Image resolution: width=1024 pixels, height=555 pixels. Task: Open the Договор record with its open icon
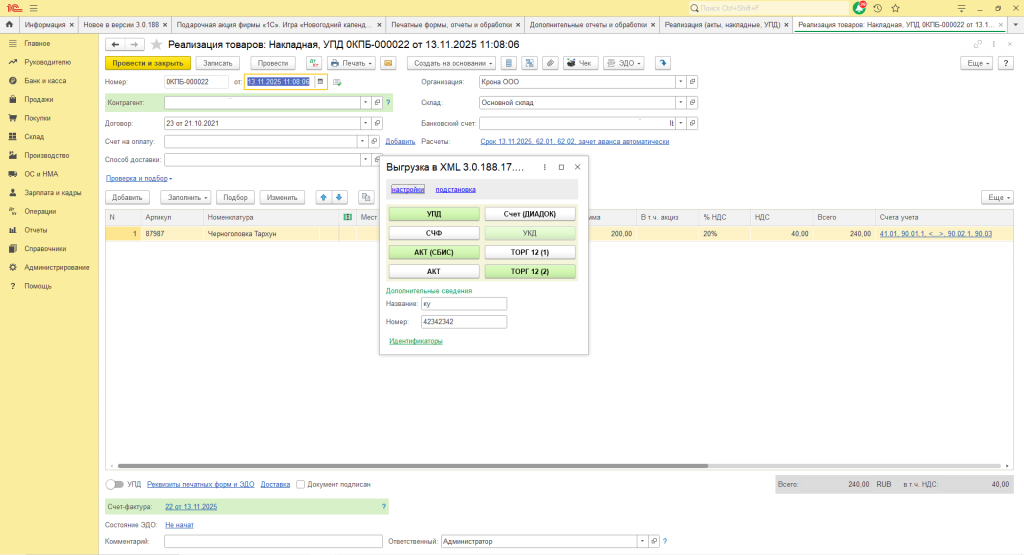click(377, 123)
